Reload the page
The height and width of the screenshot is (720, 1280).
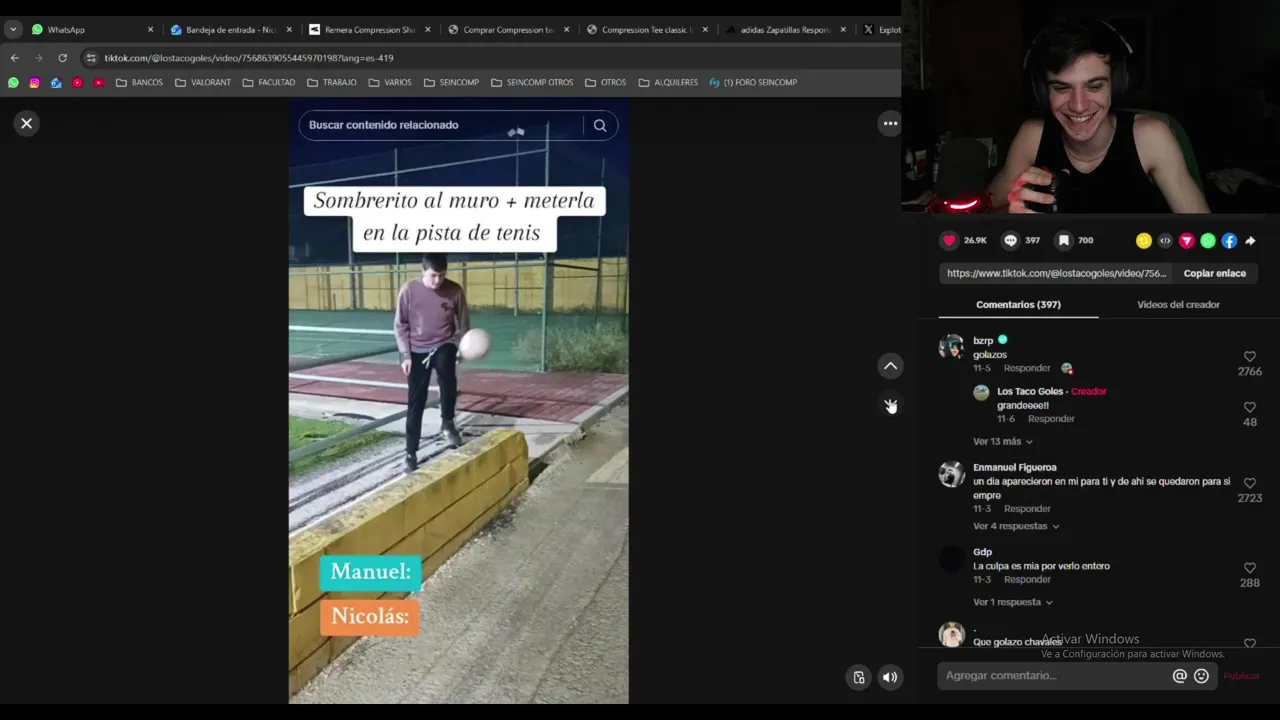[62, 58]
